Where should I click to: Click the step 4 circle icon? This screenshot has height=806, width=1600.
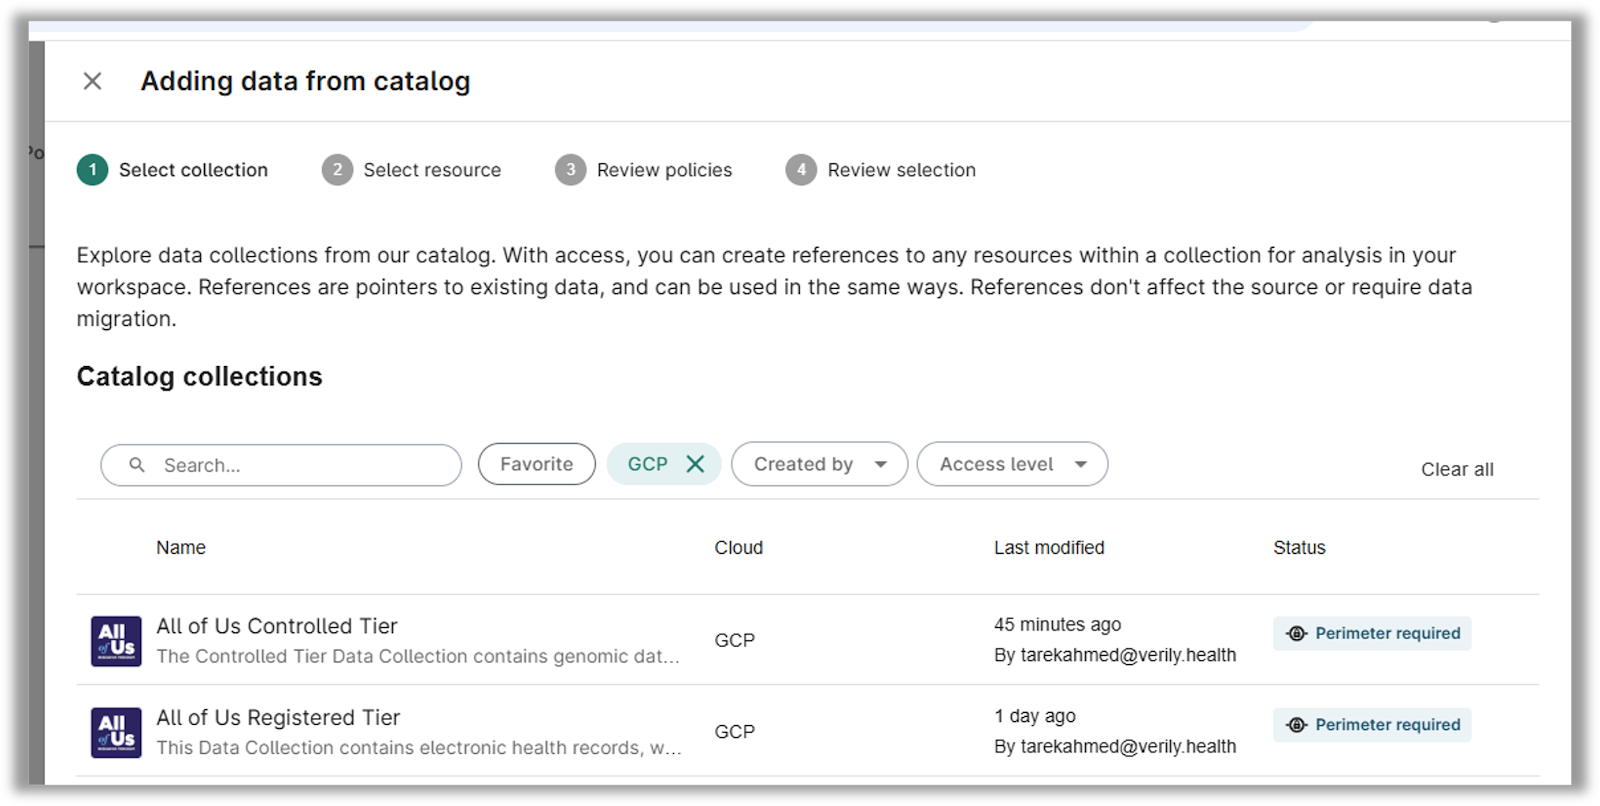801,170
